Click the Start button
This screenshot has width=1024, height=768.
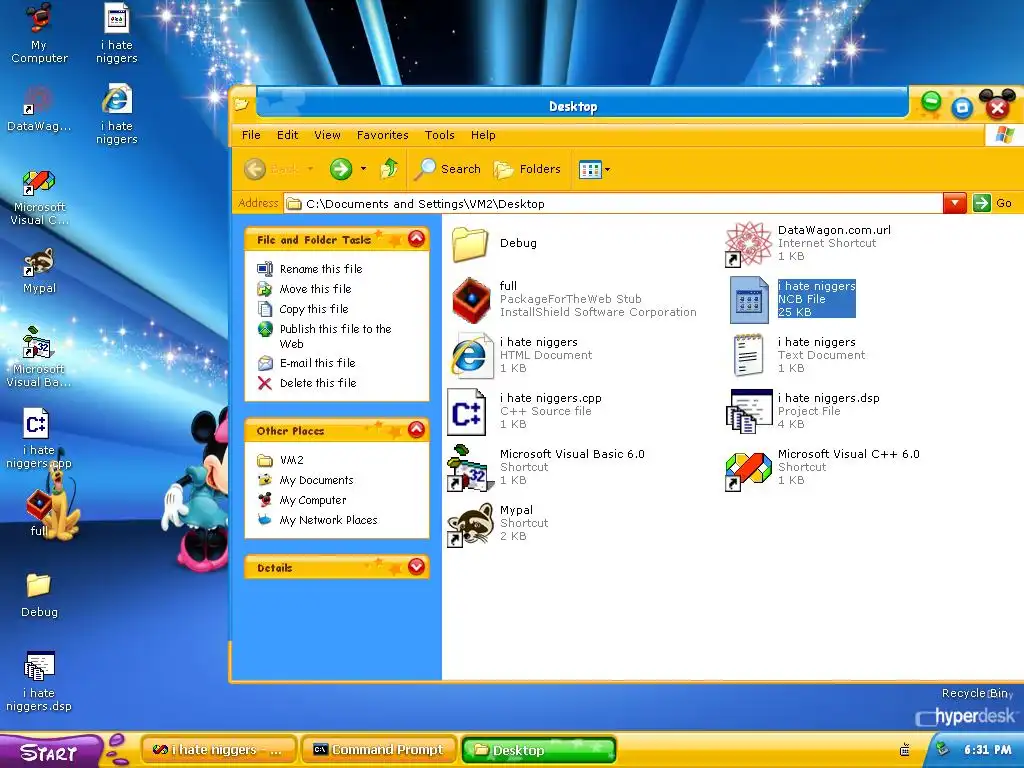point(51,752)
